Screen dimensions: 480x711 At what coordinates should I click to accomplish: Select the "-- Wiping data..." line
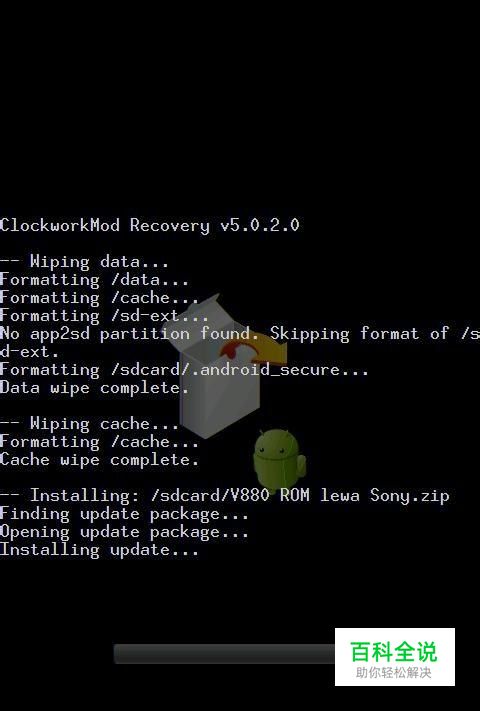coord(84,262)
